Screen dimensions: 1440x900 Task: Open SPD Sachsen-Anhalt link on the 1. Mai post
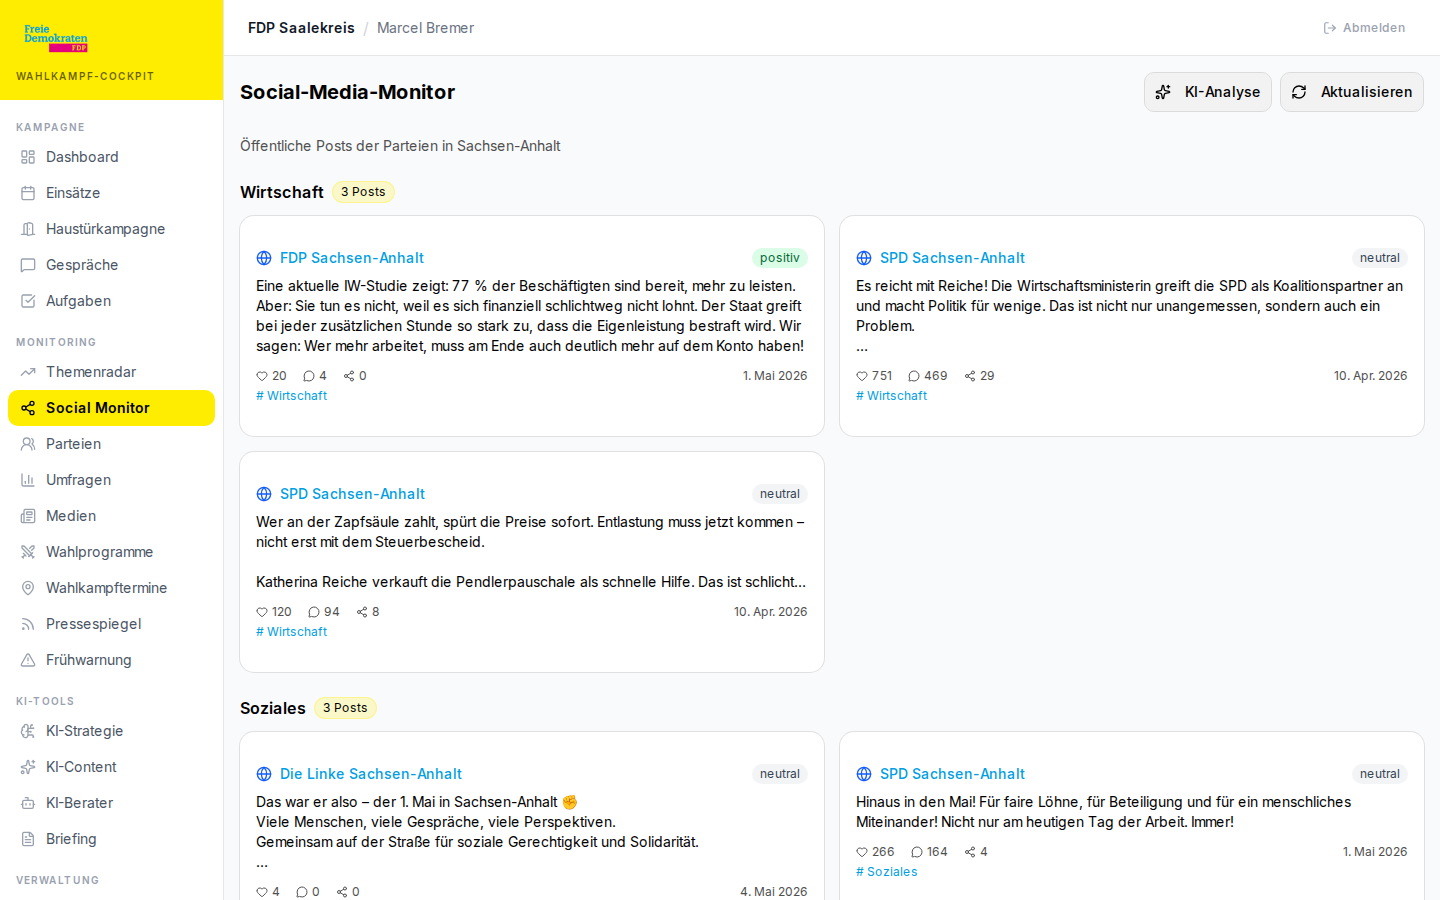[952, 774]
